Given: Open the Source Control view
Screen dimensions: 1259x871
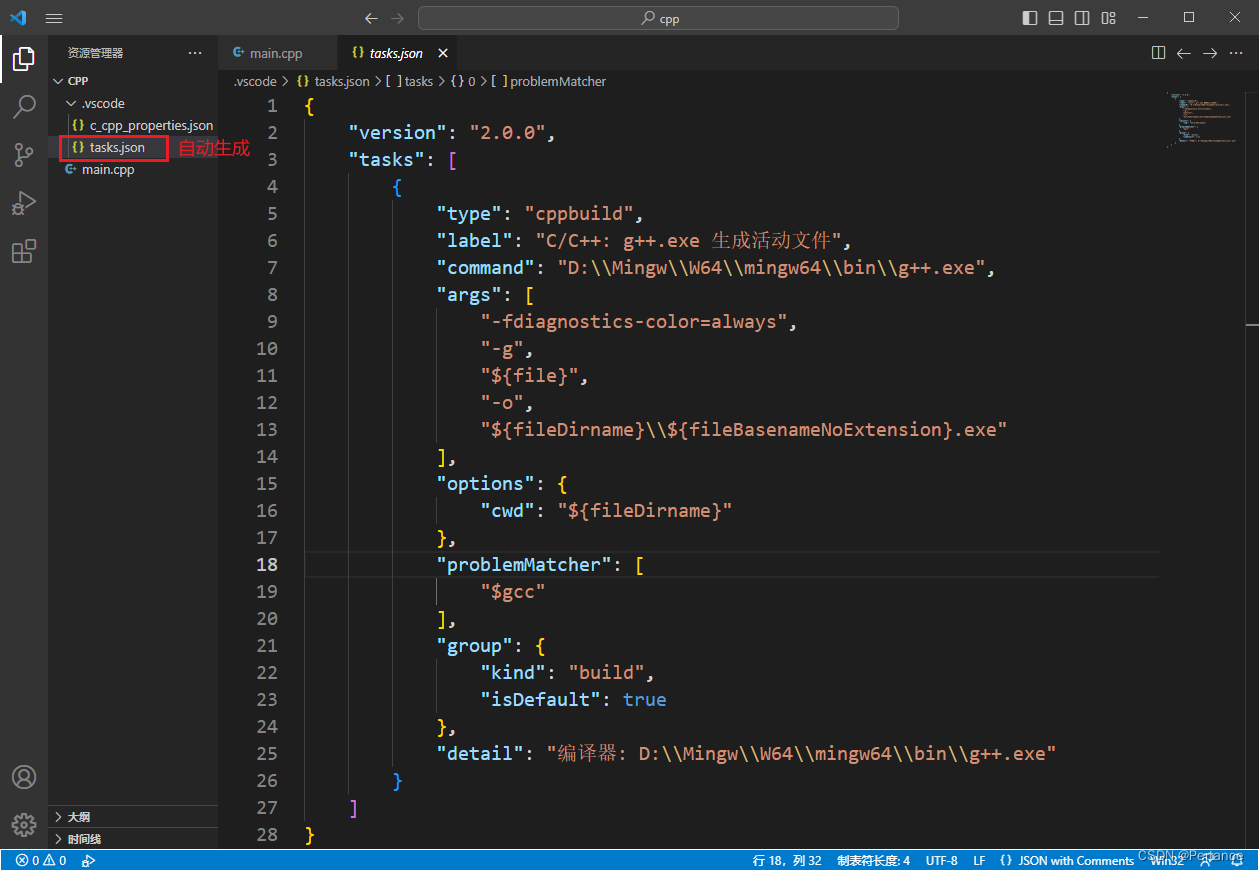Looking at the screenshot, I should tap(24, 155).
